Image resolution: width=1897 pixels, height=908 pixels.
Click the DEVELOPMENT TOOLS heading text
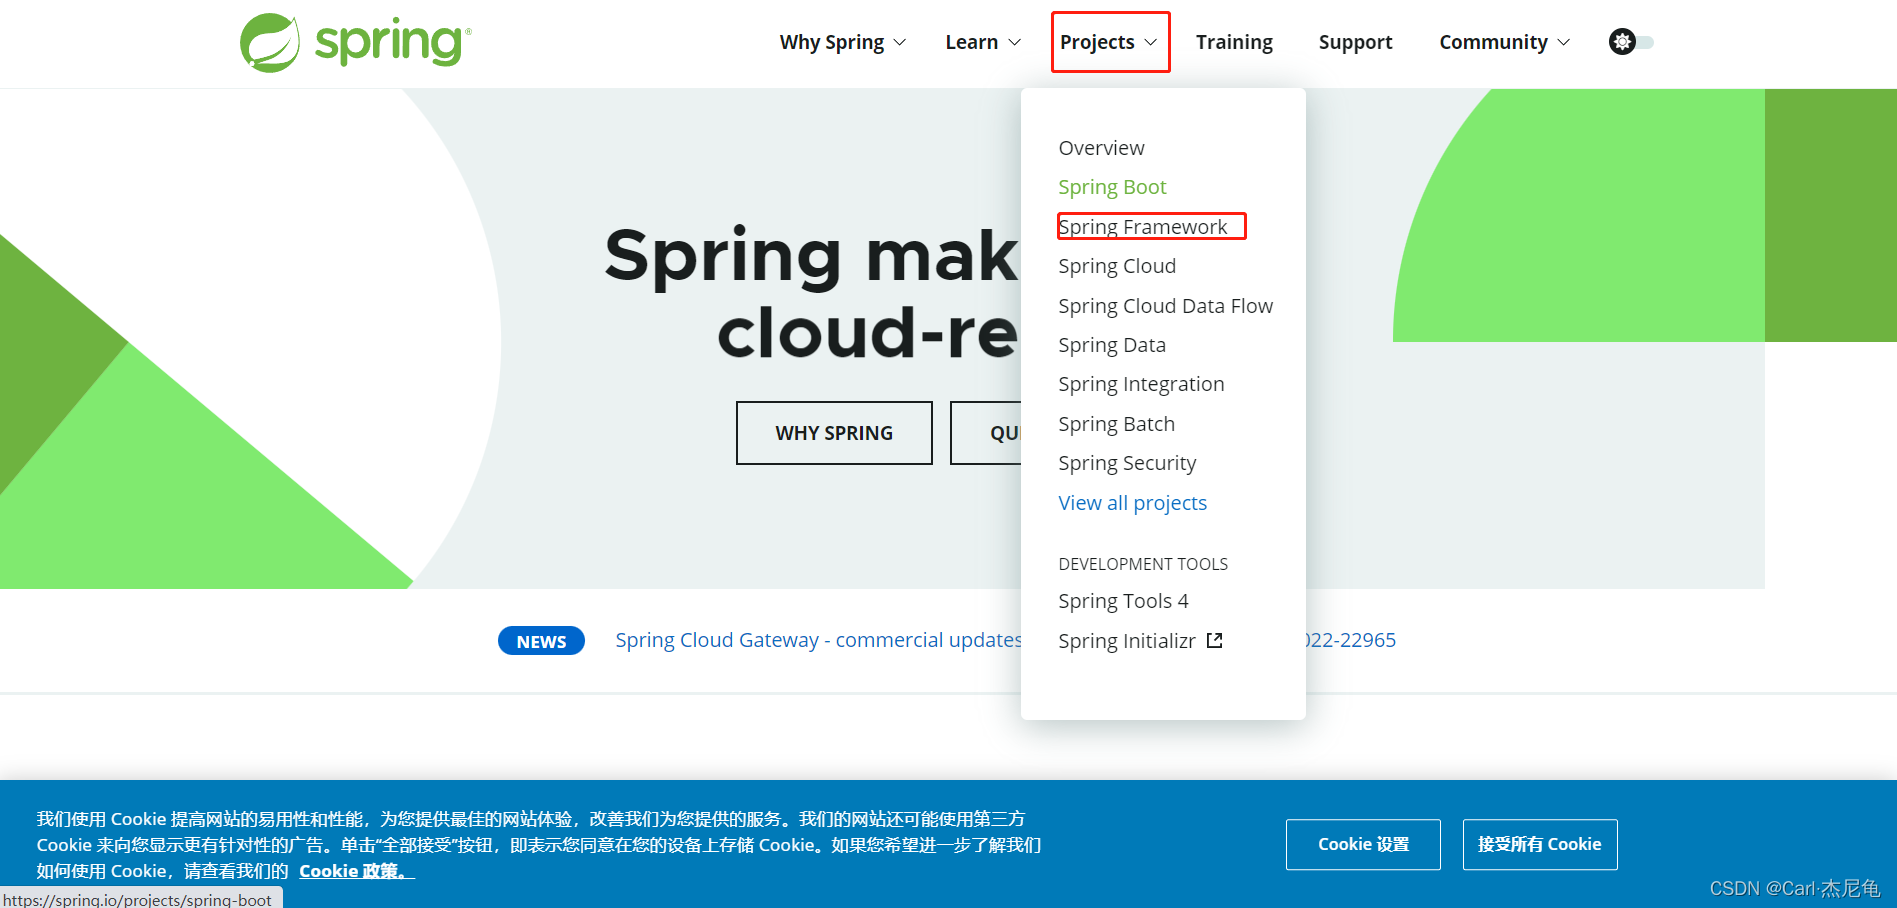1143,564
